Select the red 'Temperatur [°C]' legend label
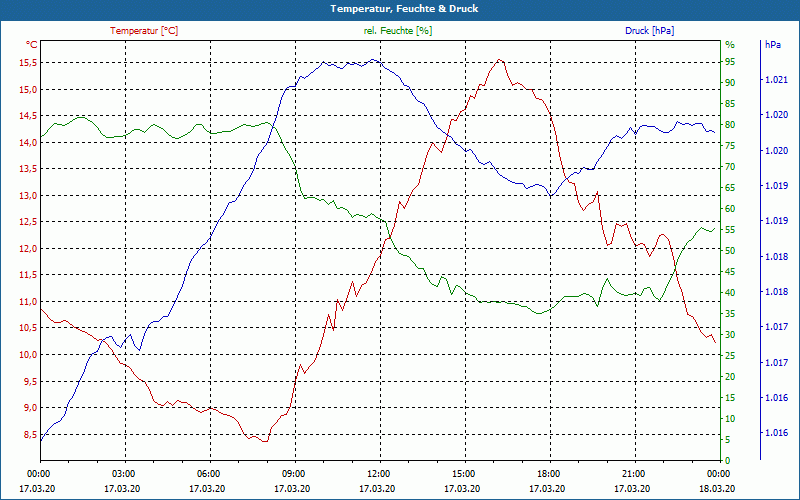 pos(144,31)
